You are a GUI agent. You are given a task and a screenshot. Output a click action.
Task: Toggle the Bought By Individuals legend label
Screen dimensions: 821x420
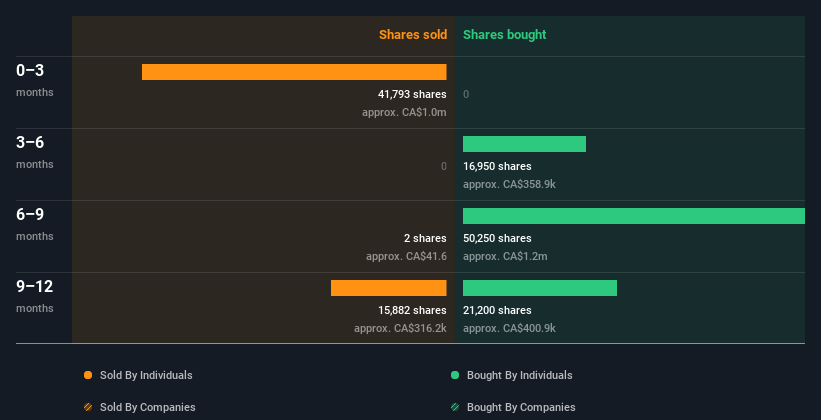(x=519, y=375)
